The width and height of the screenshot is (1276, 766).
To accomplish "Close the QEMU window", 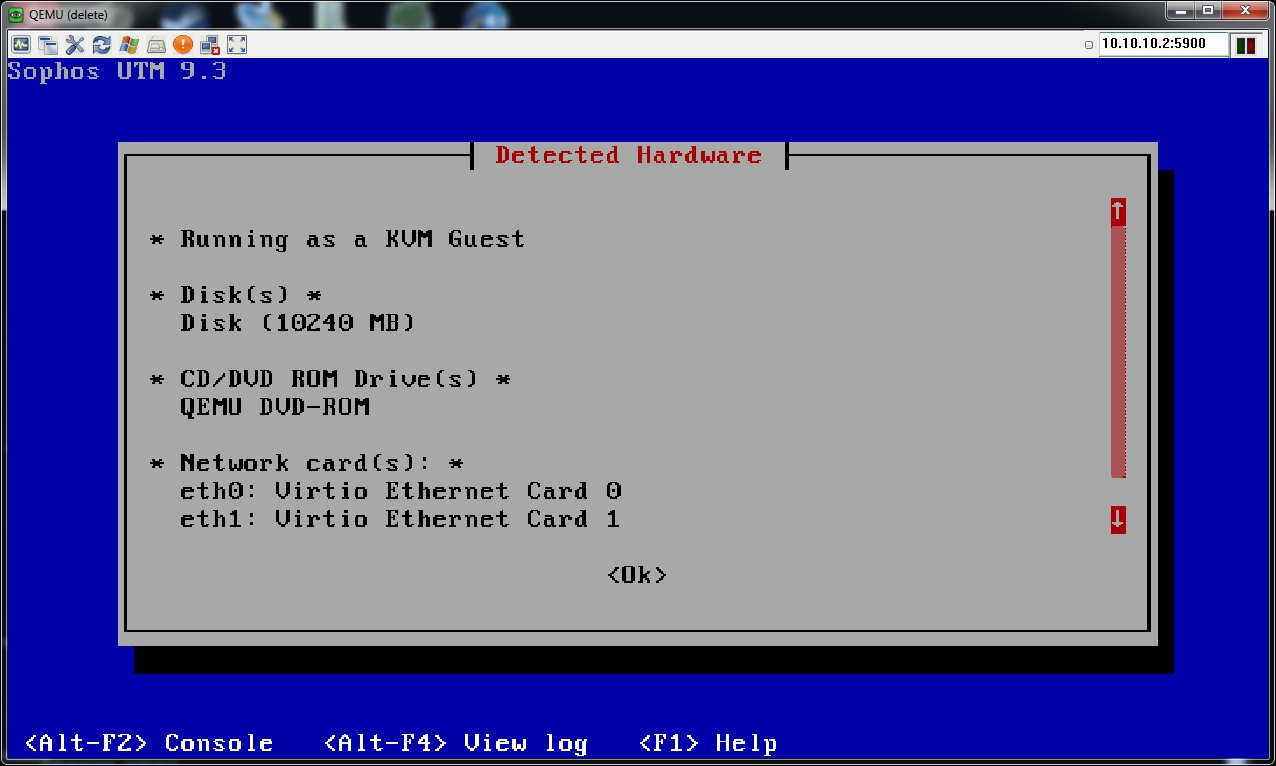I will [x=1246, y=11].
